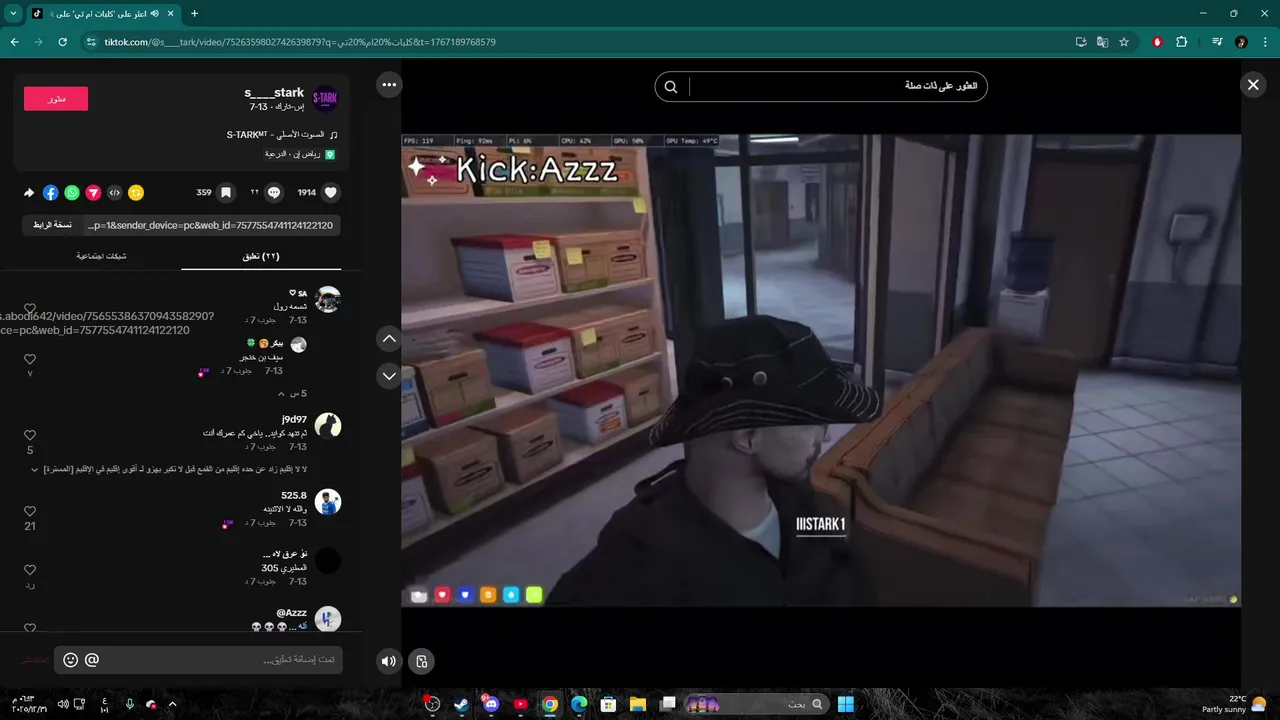The height and width of the screenshot is (720, 1280).
Task: Open the embed code icon
Action: 115,192
